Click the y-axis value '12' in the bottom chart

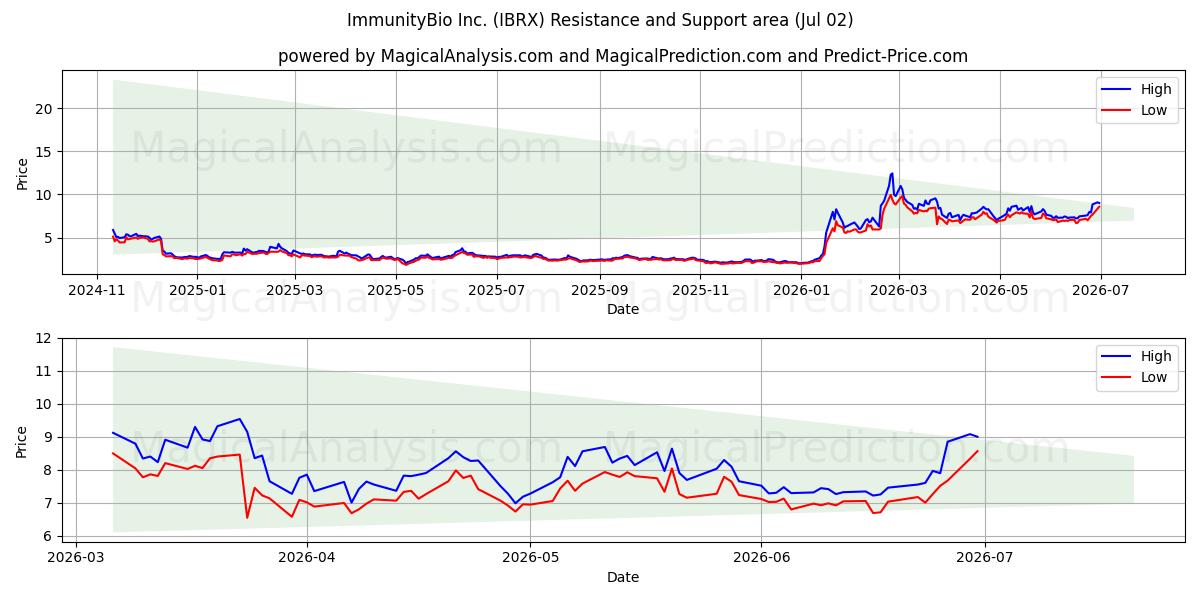45,338
